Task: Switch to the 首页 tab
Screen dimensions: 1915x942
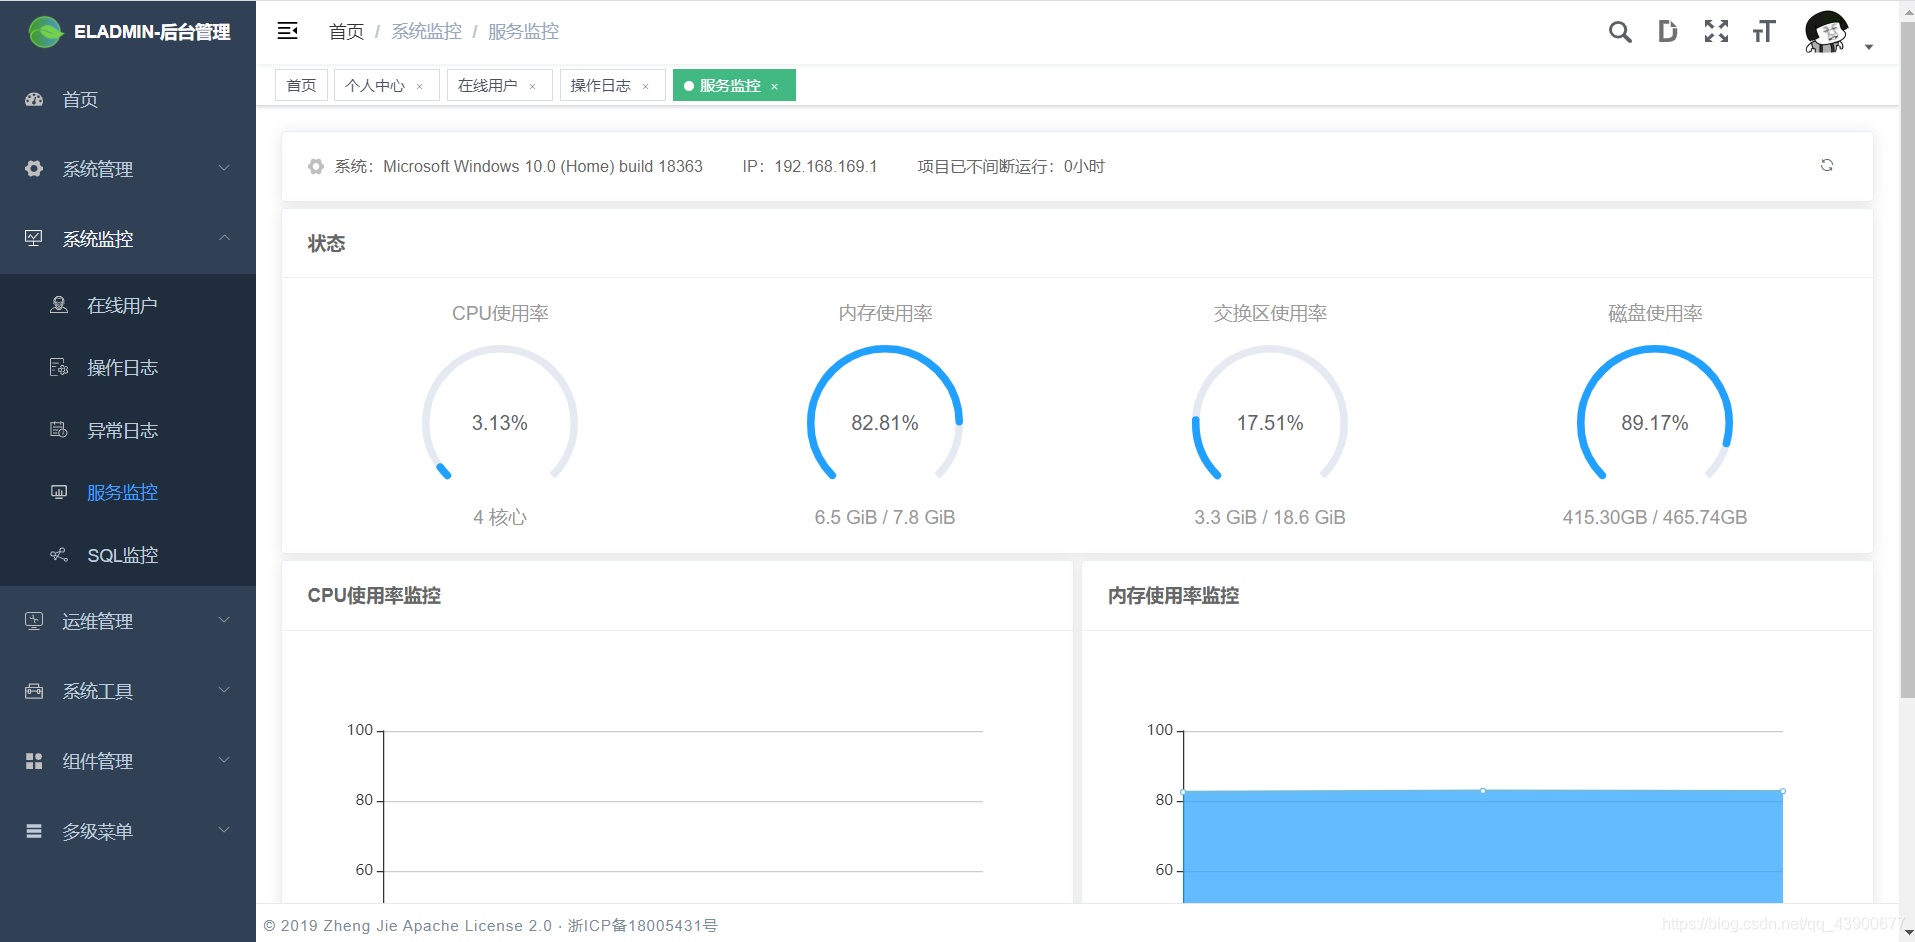Action: tap(301, 85)
